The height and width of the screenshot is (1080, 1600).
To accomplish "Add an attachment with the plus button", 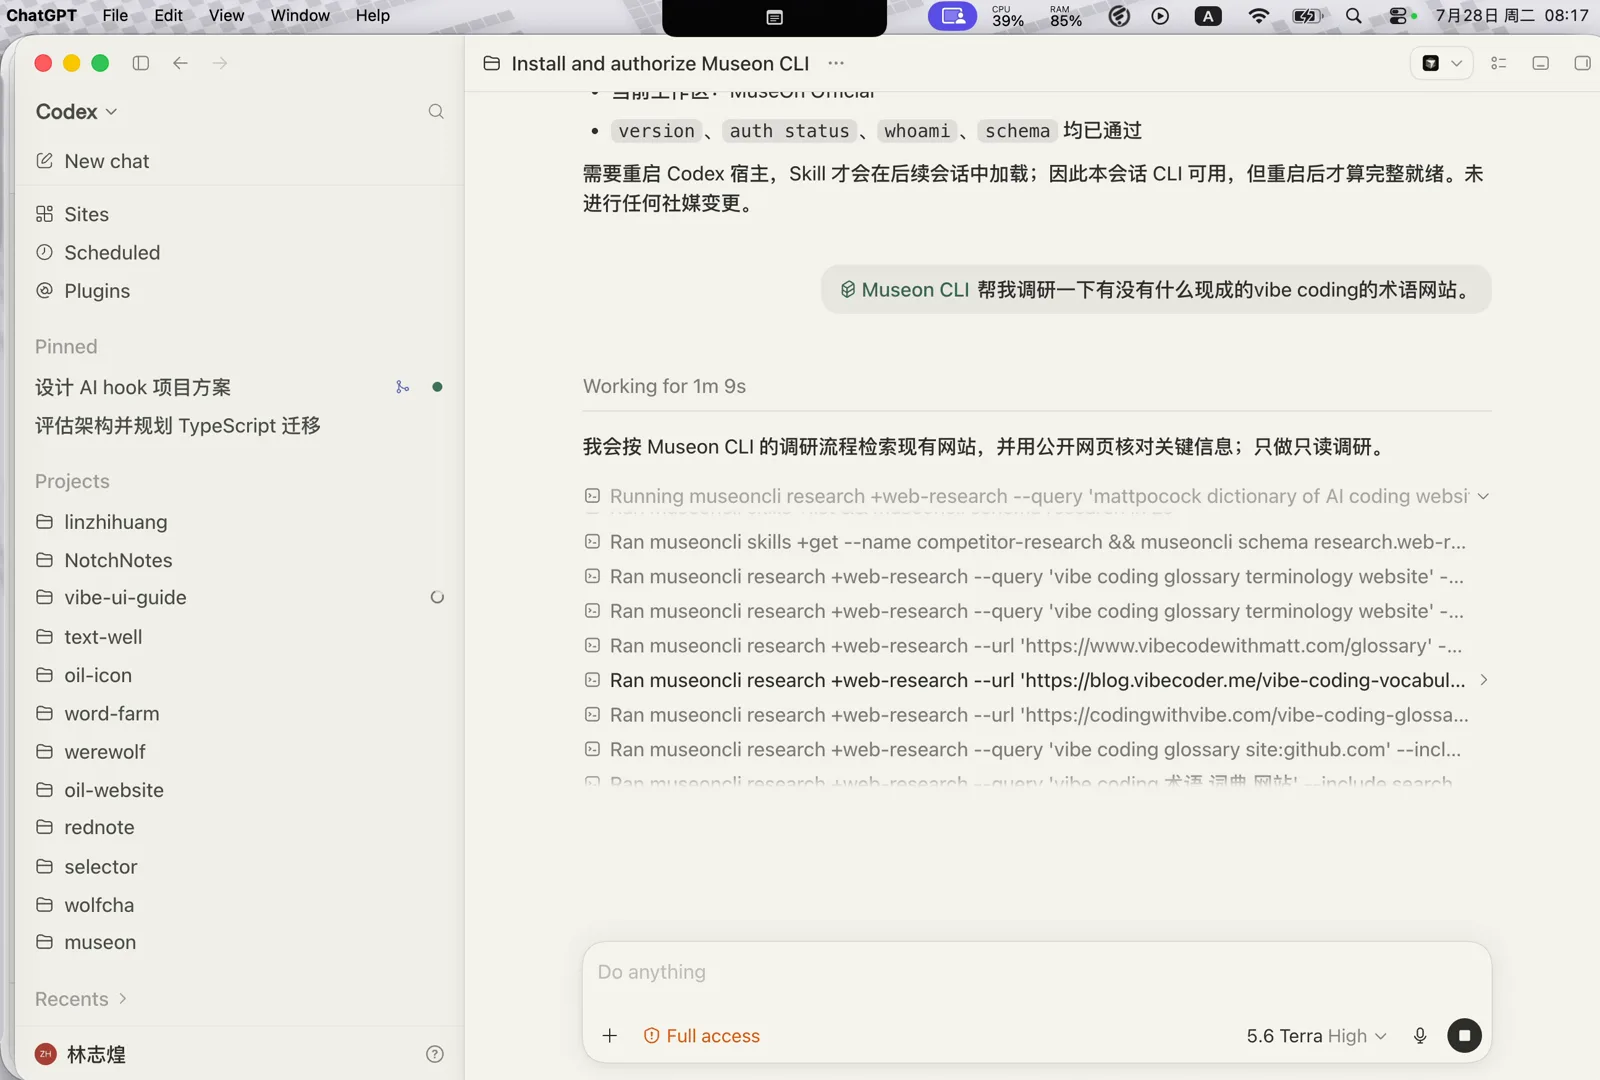I will (x=610, y=1036).
